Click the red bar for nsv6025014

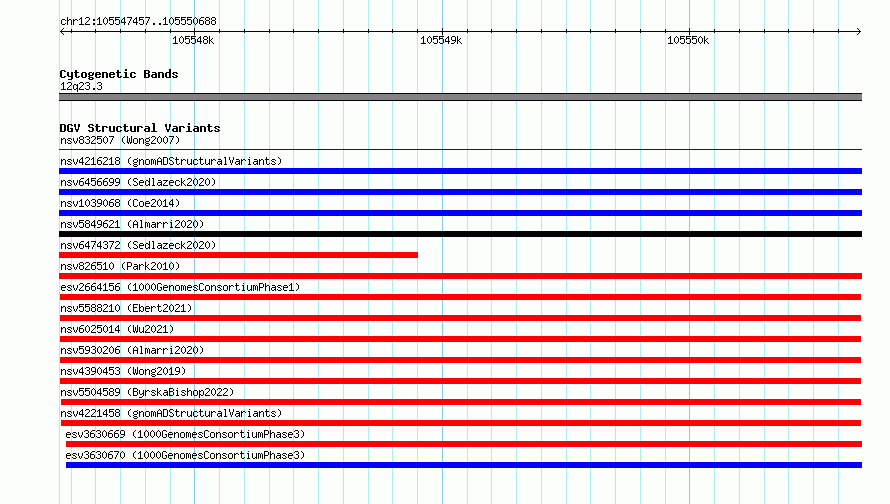click(460, 339)
